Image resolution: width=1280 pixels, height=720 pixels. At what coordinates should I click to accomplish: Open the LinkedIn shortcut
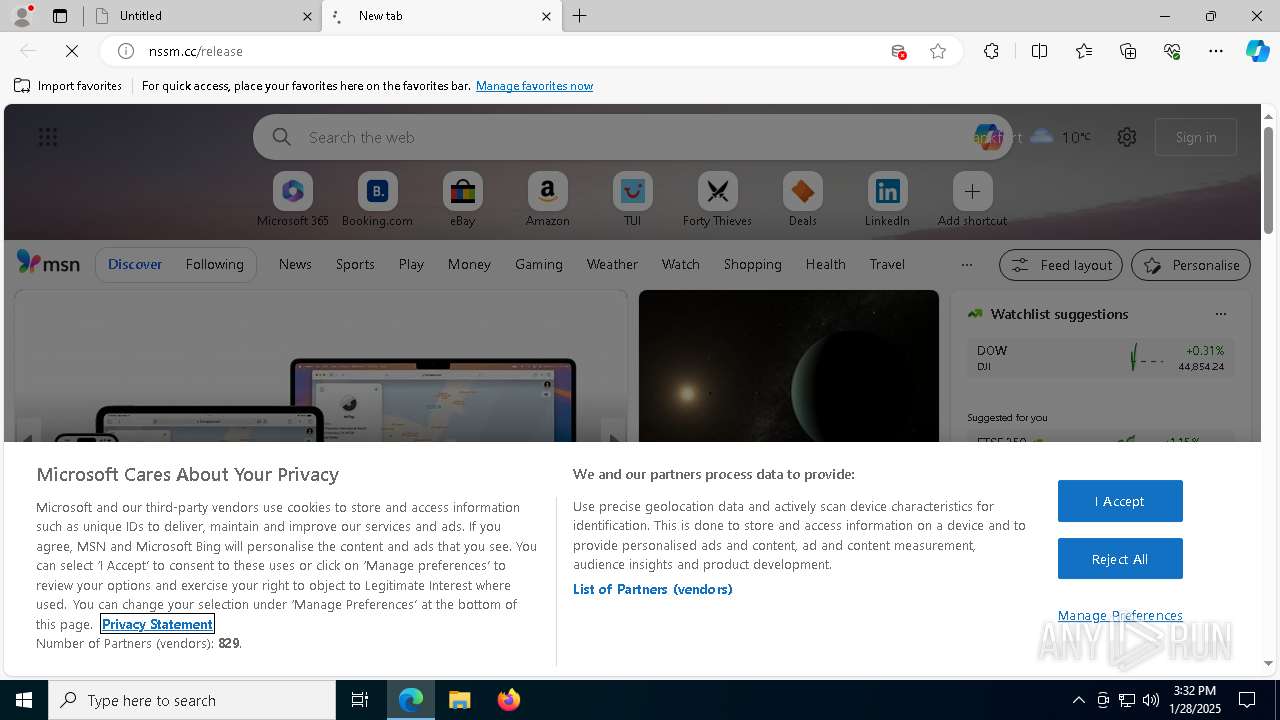[887, 200]
